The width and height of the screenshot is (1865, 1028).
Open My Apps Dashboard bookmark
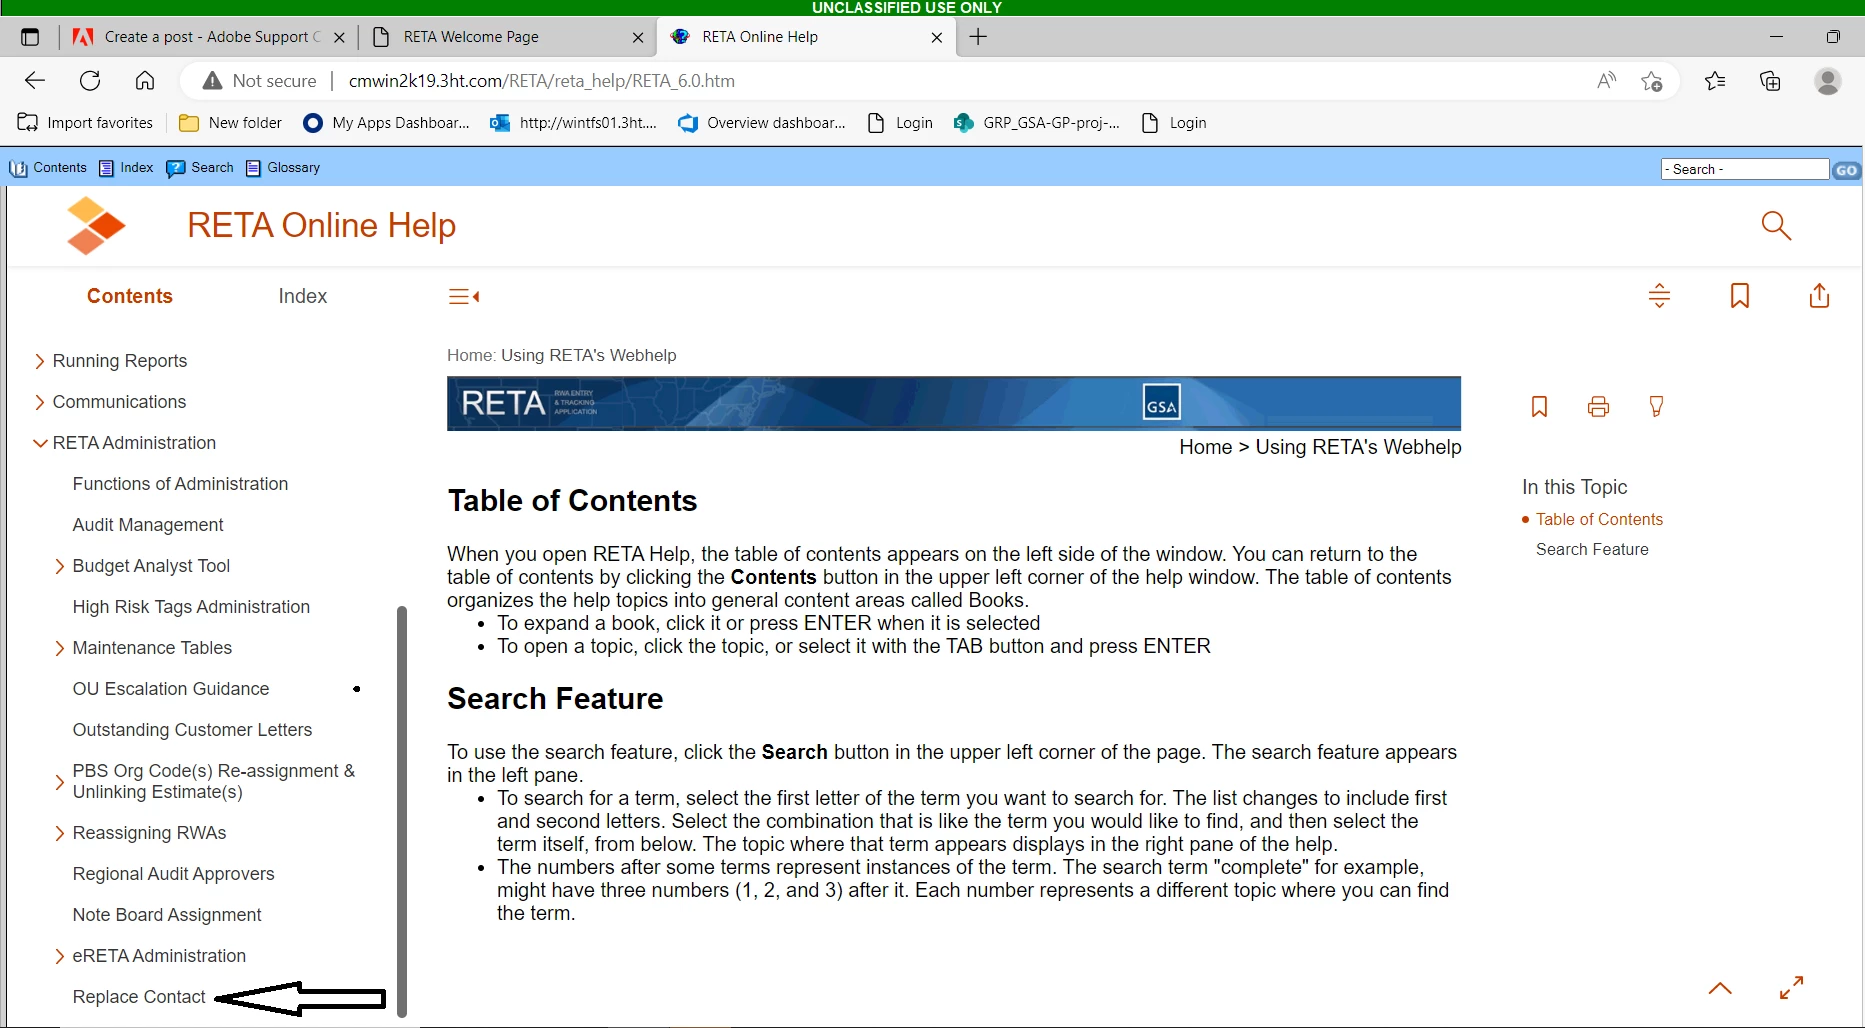387,123
